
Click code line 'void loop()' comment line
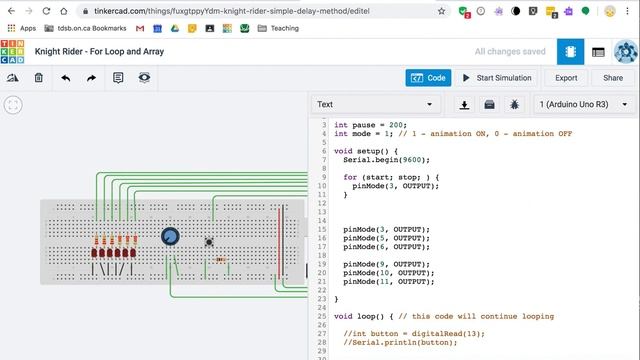tap(444, 316)
